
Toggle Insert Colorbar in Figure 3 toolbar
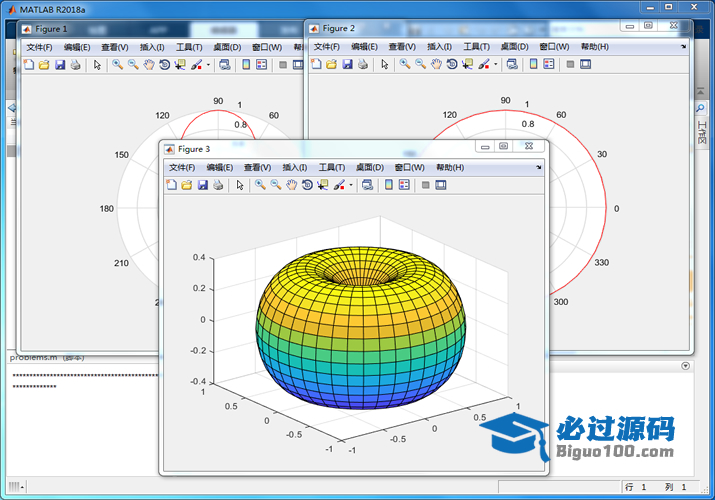click(x=388, y=185)
